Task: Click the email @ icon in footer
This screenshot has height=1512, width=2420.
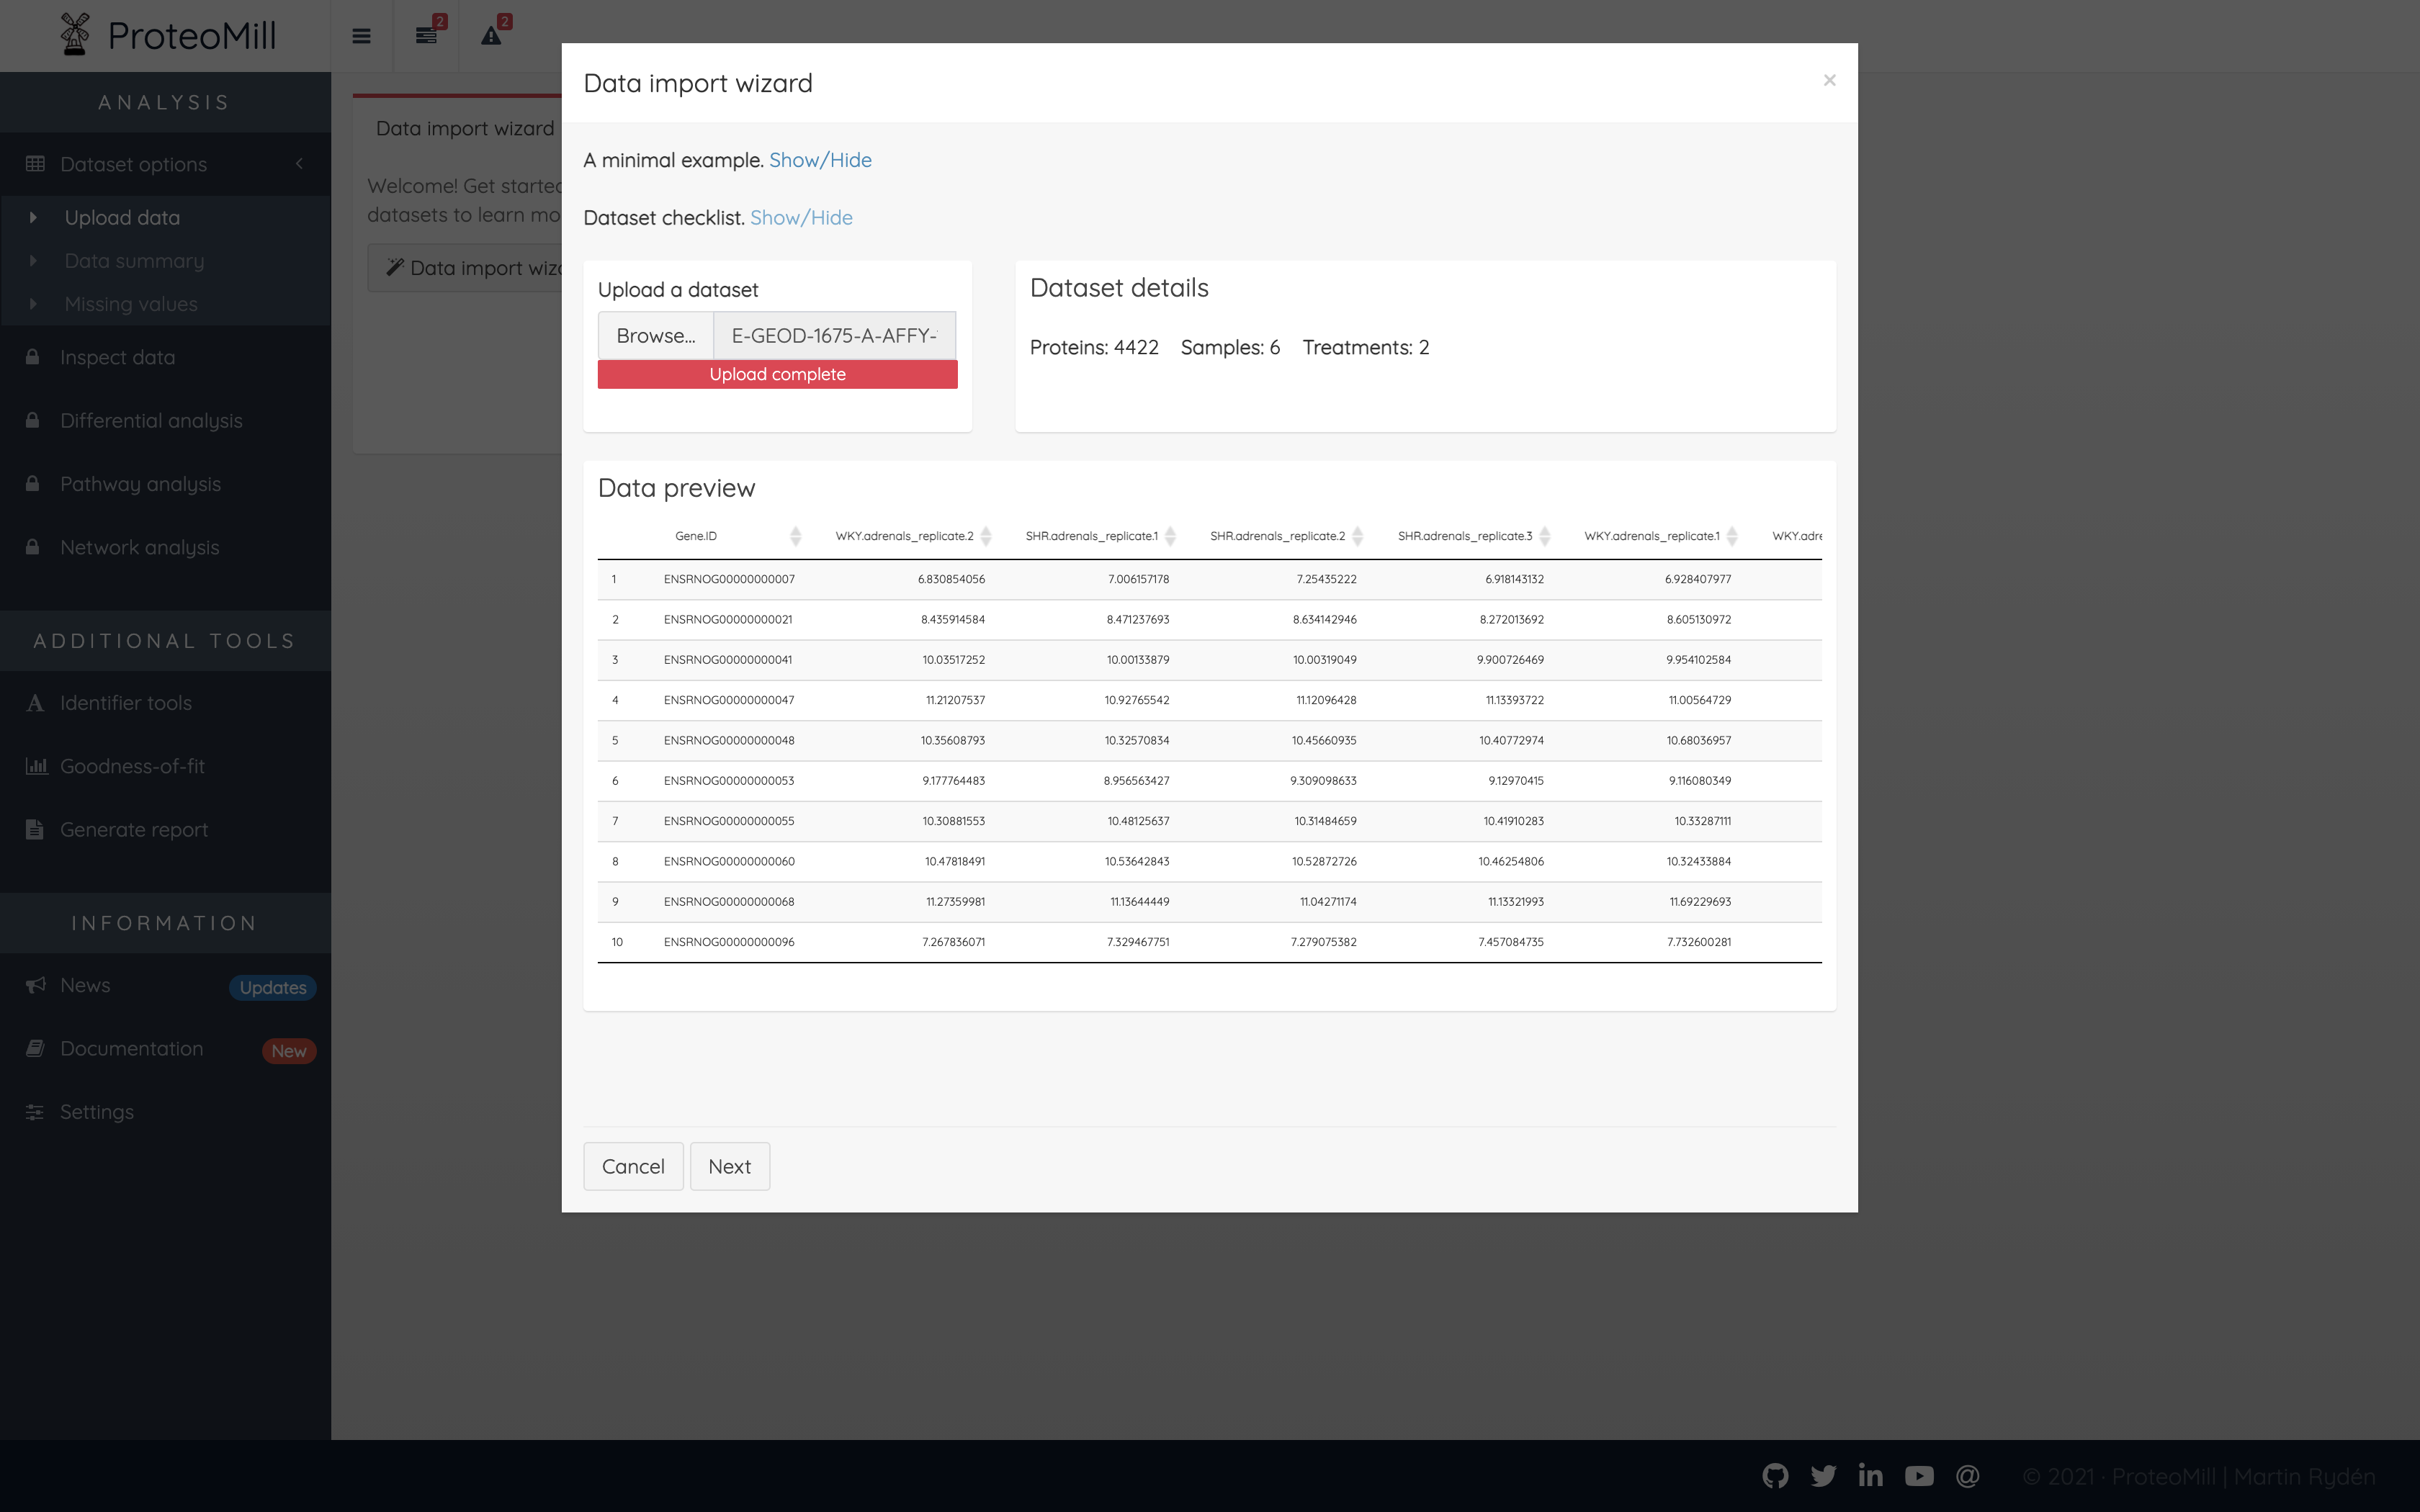Action: [x=1967, y=1476]
